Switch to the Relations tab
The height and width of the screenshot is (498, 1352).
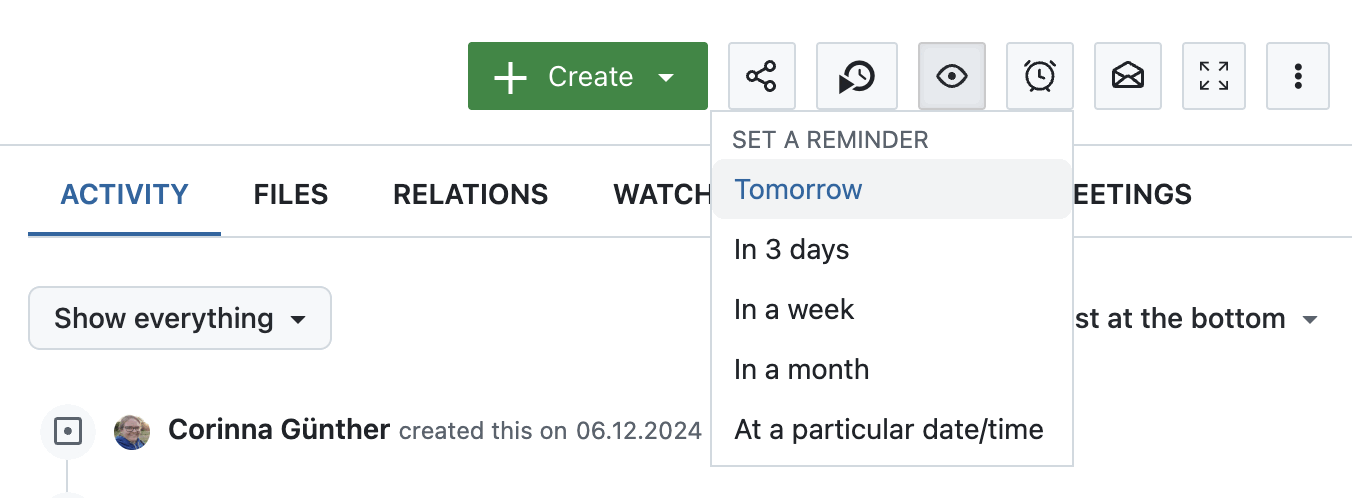(470, 194)
